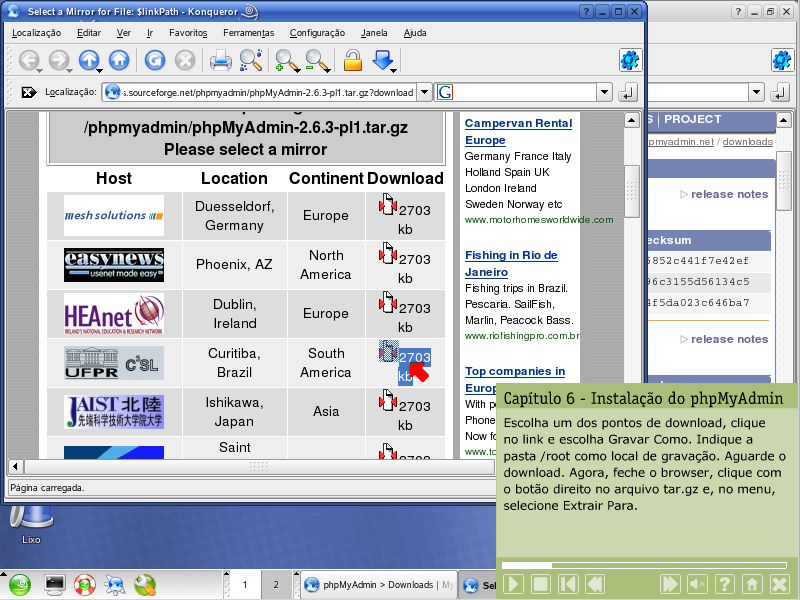Image resolution: width=800 pixels, height=600 pixels.
Task: Click the printer icon to print page
Action: (x=220, y=61)
